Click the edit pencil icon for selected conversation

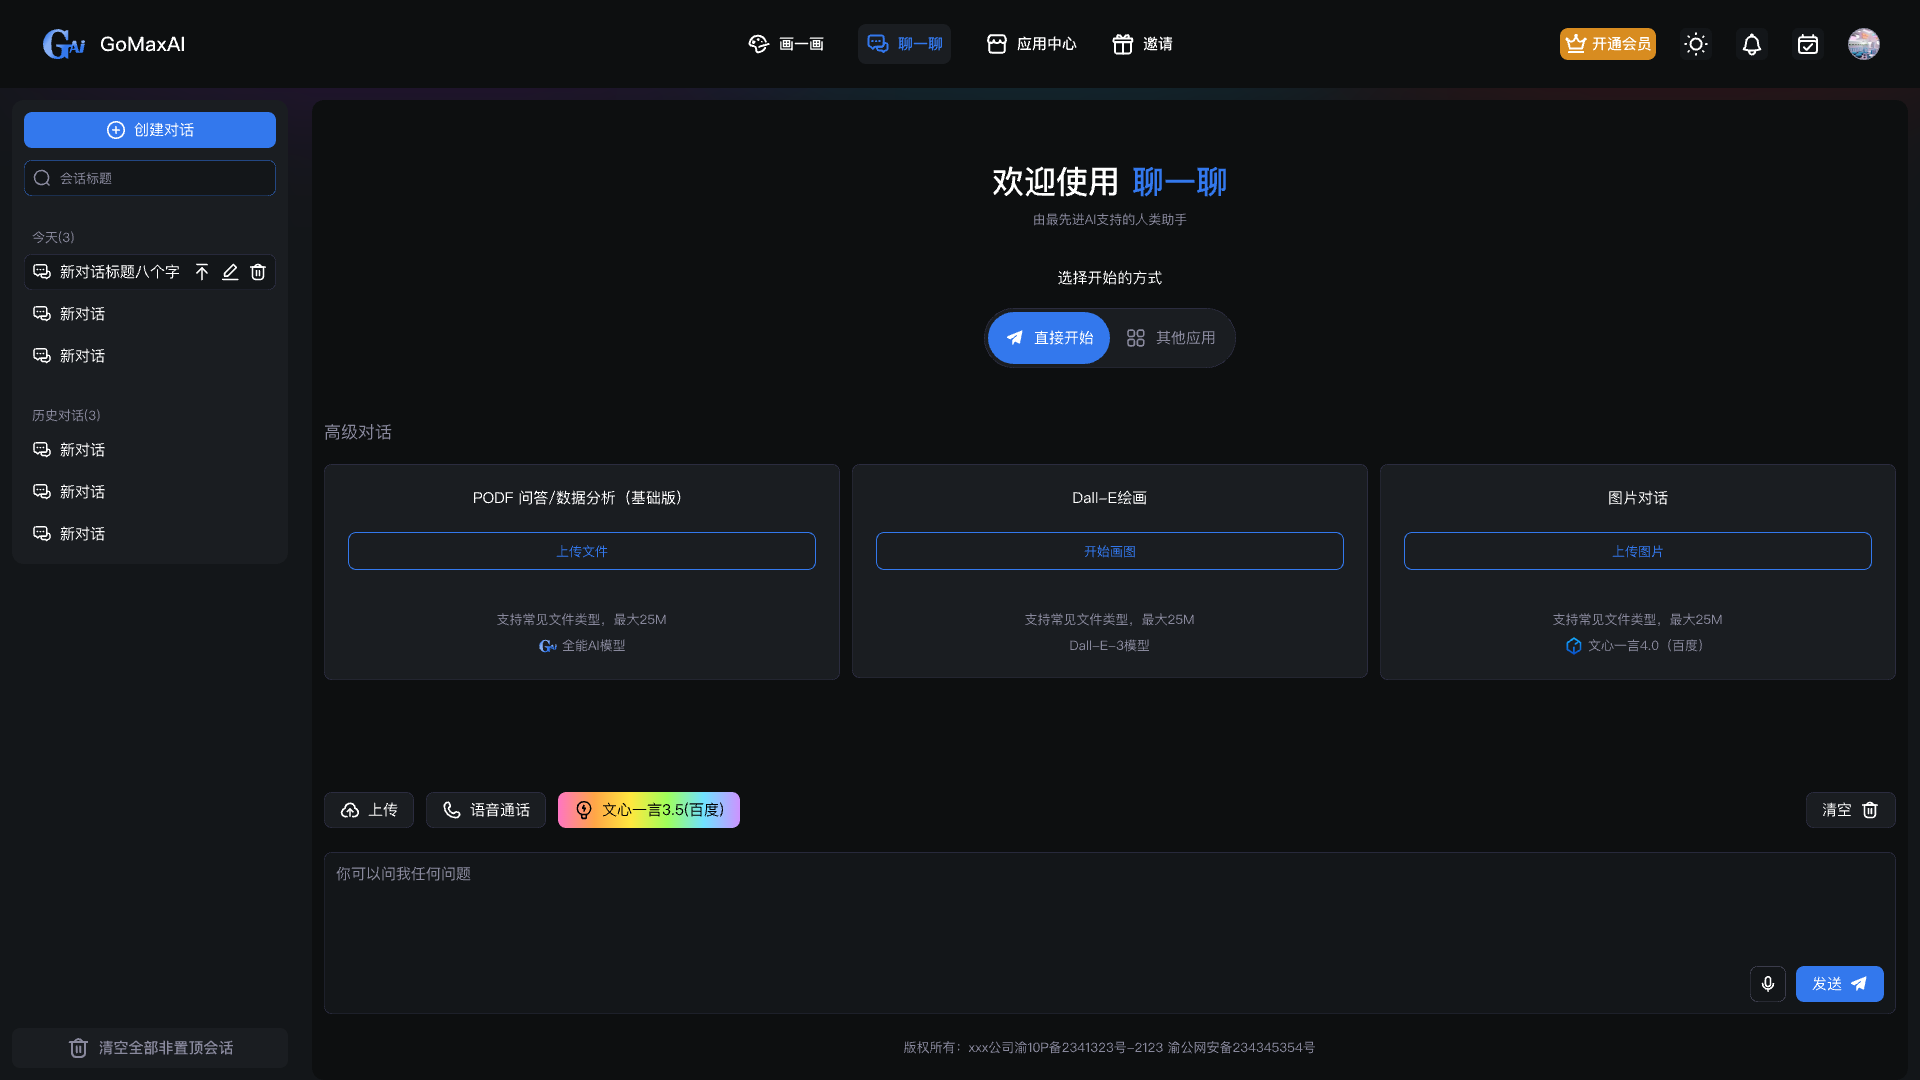230,272
